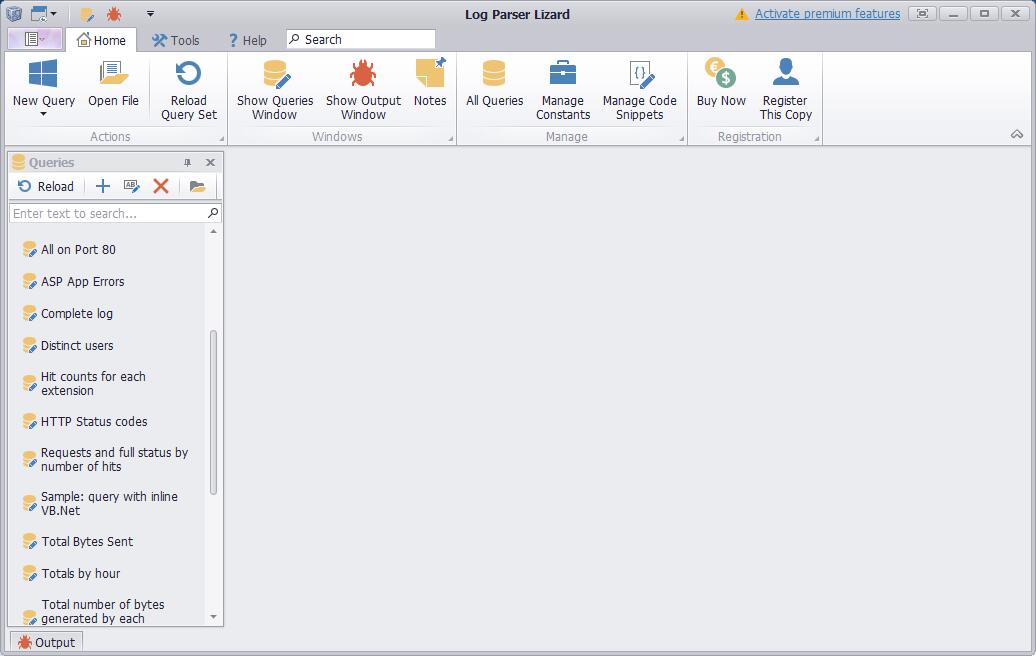Click the Activate premium features link
This screenshot has width=1036, height=656.
(827, 14)
